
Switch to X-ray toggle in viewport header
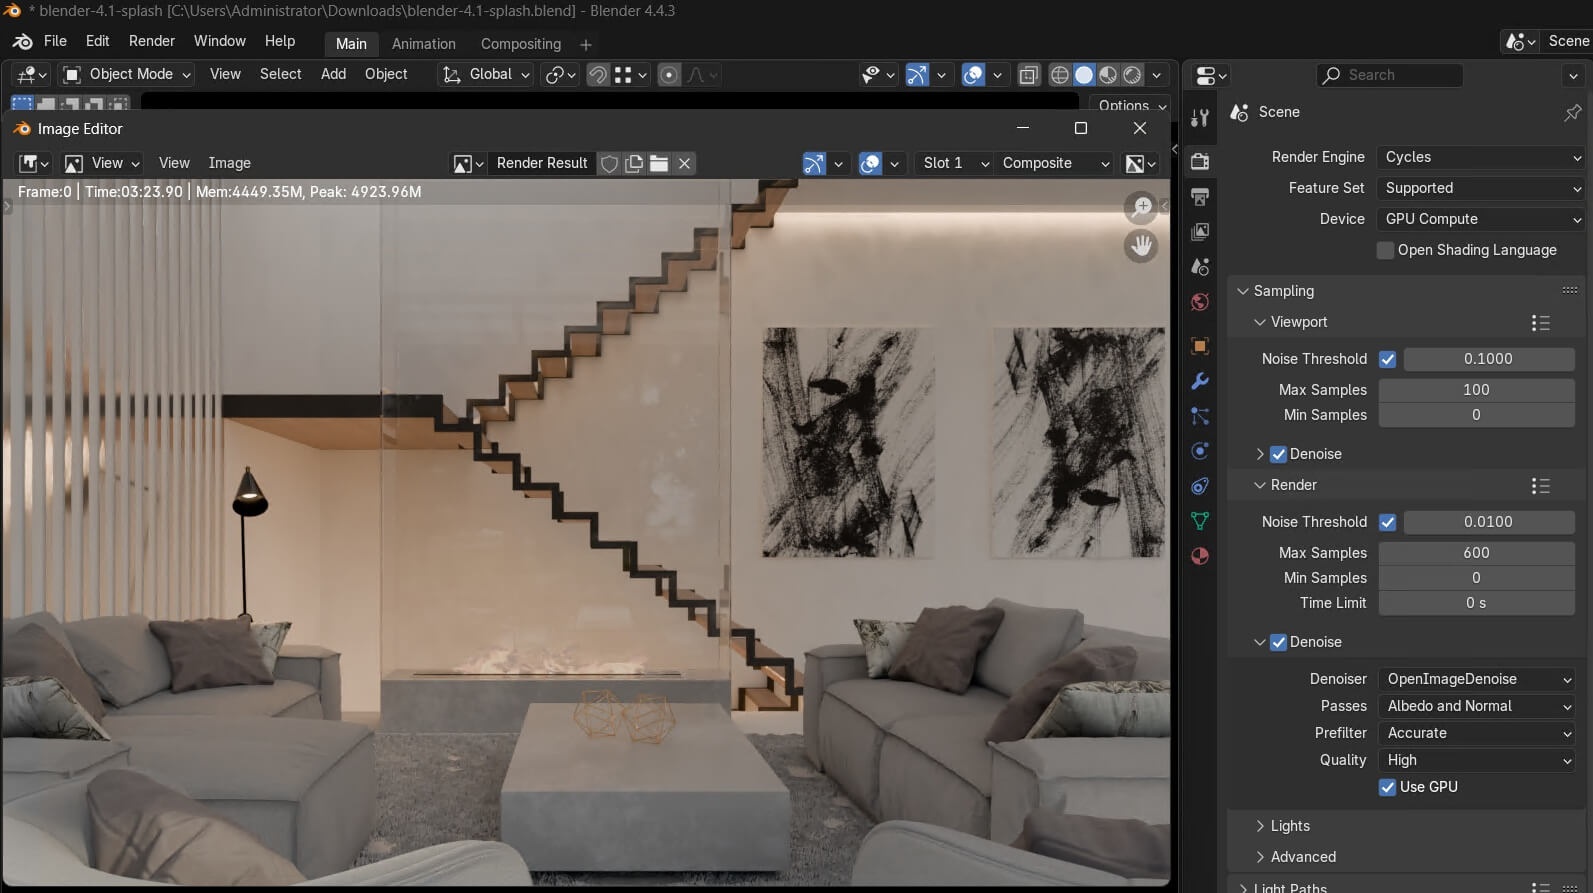1028,75
